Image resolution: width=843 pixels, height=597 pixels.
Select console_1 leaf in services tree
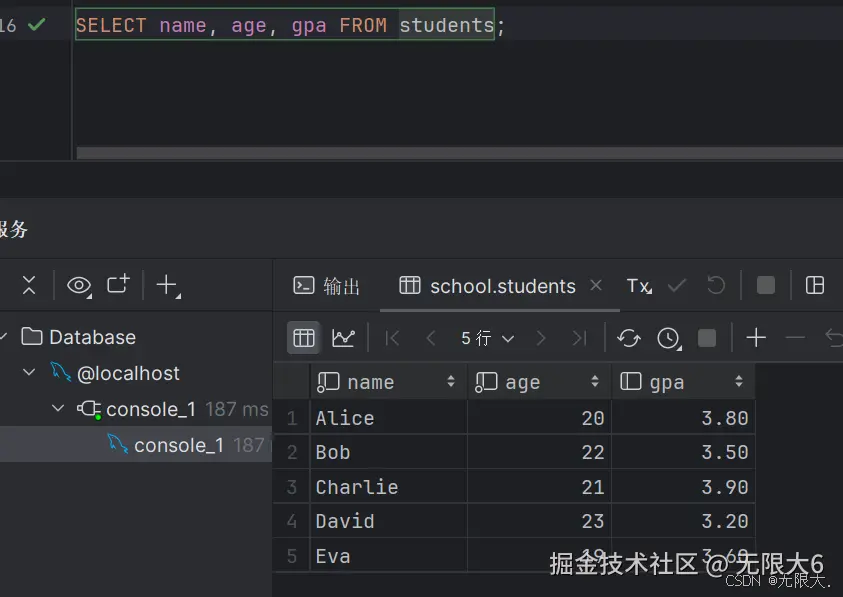point(178,445)
